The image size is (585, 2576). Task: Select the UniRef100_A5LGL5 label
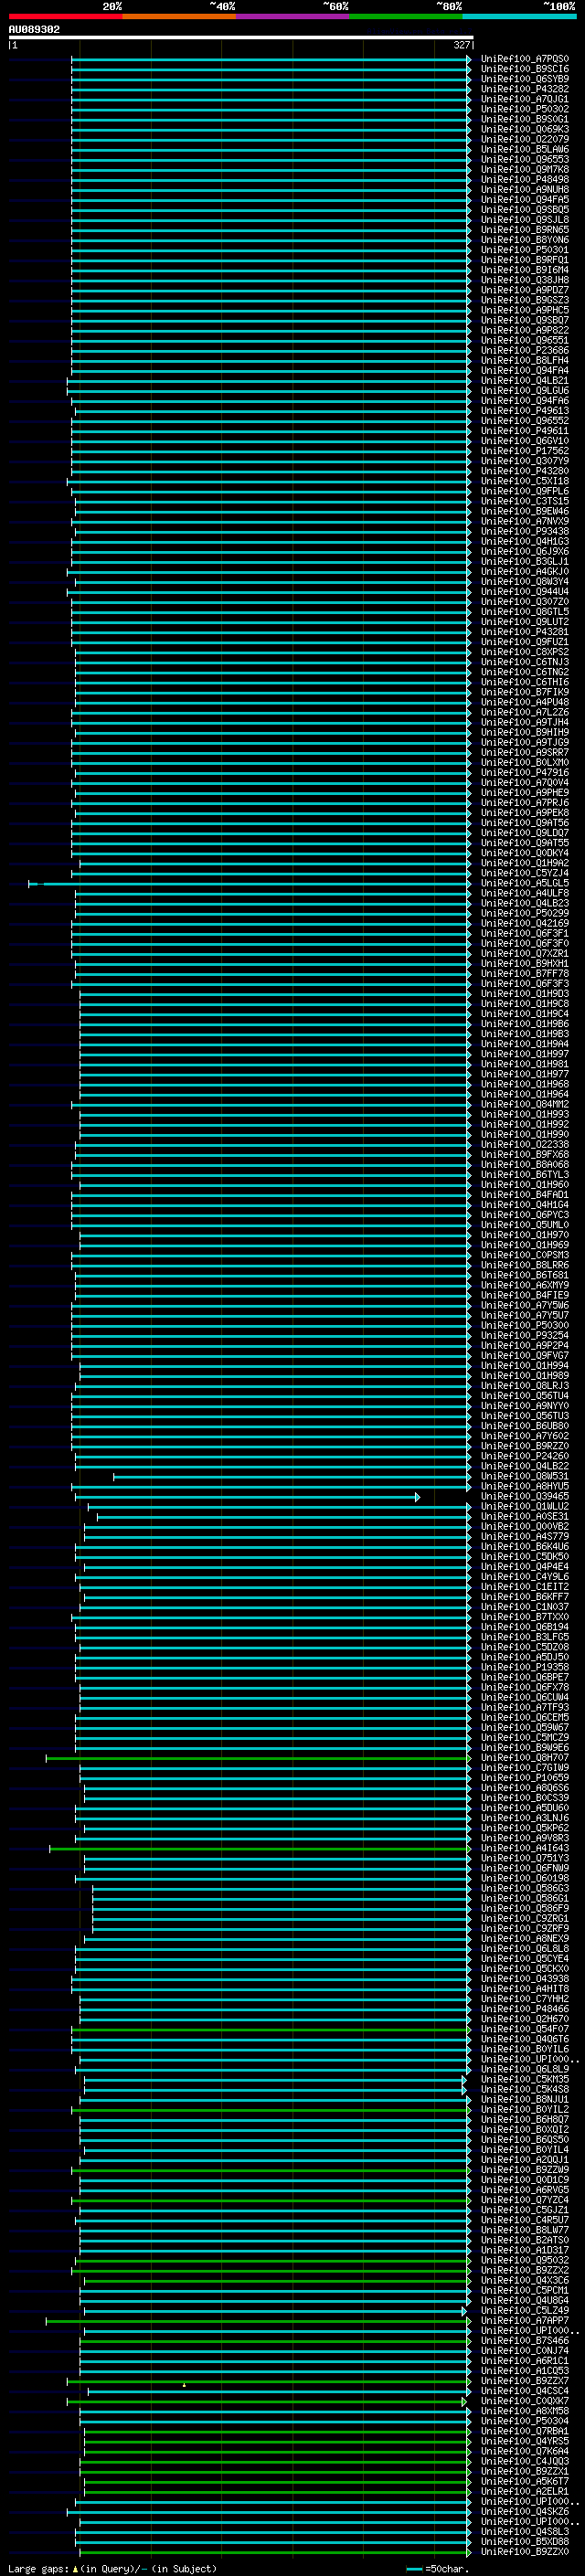(x=525, y=883)
